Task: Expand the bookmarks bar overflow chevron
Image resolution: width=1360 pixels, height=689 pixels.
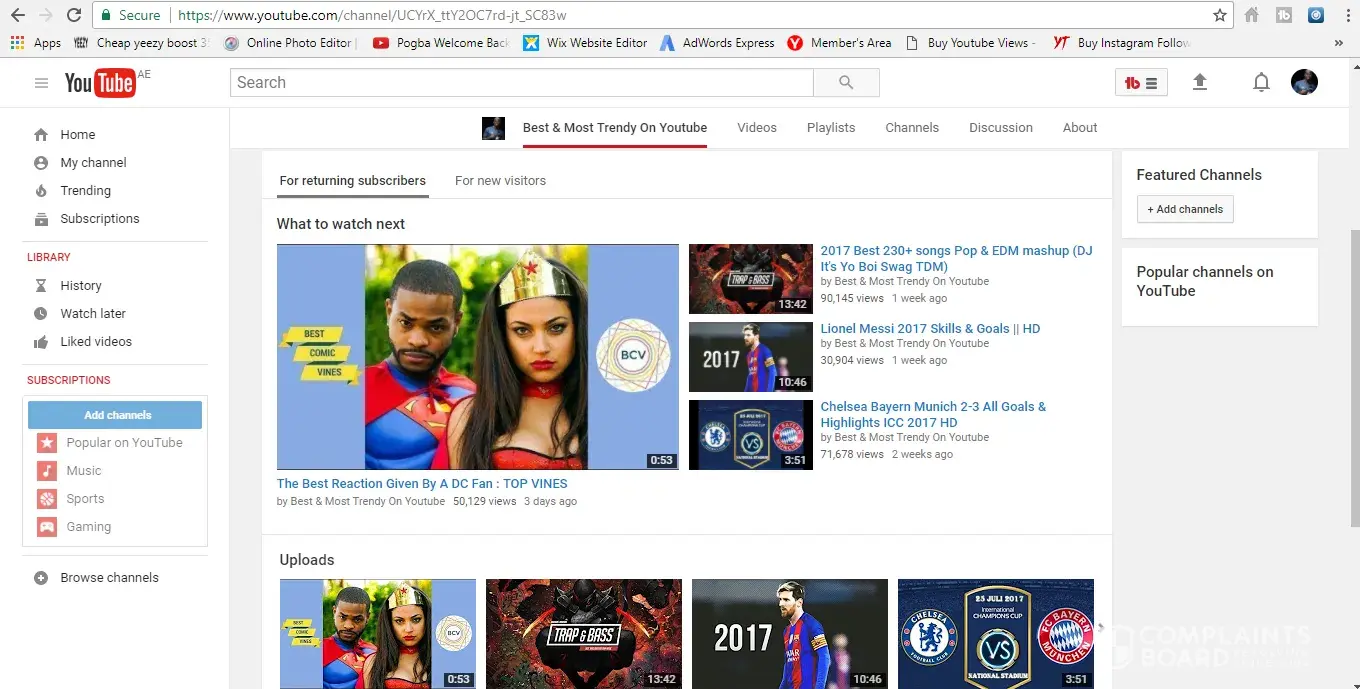Action: [1338, 43]
